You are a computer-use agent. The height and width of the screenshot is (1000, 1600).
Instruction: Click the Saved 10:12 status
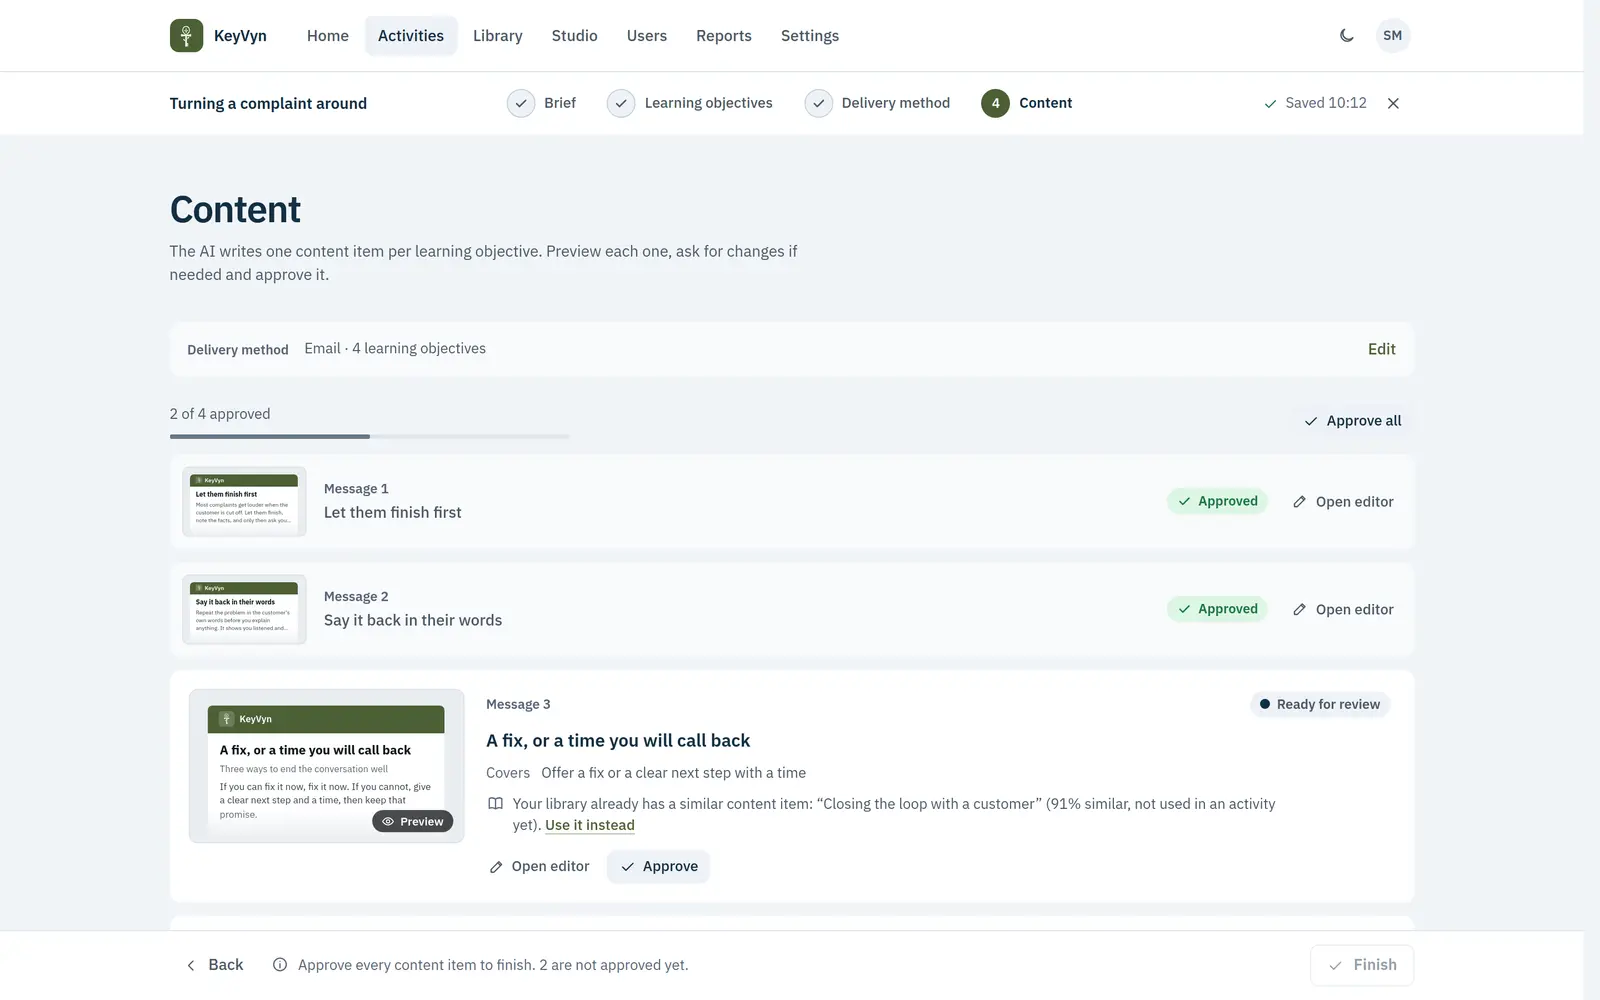[1315, 103]
